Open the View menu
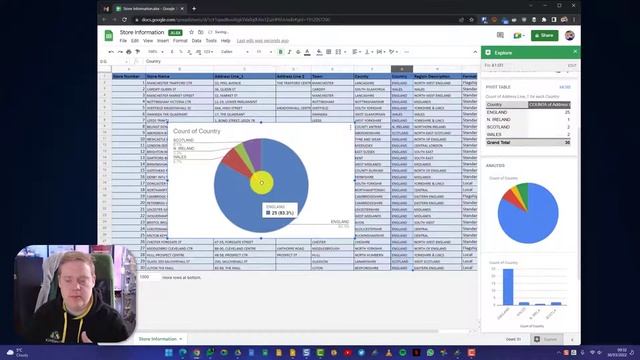This screenshot has height=360, width=640. [x=148, y=41]
